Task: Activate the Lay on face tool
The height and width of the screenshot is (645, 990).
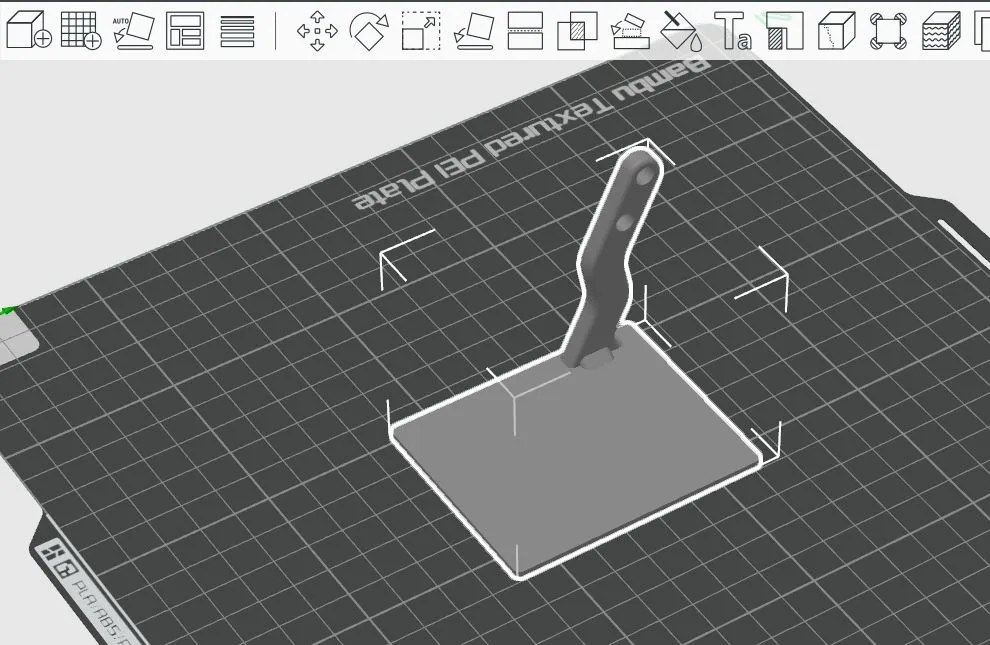Action: click(474, 30)
